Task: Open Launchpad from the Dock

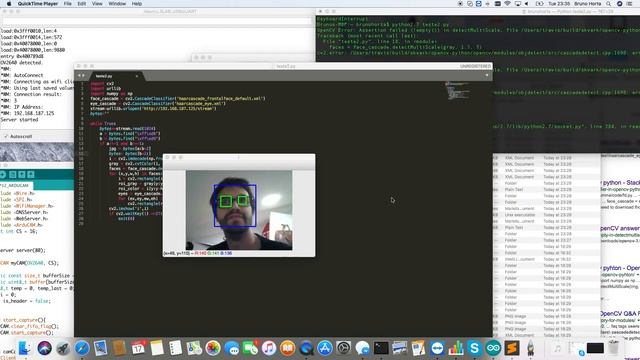Action: tap(63, 348)
